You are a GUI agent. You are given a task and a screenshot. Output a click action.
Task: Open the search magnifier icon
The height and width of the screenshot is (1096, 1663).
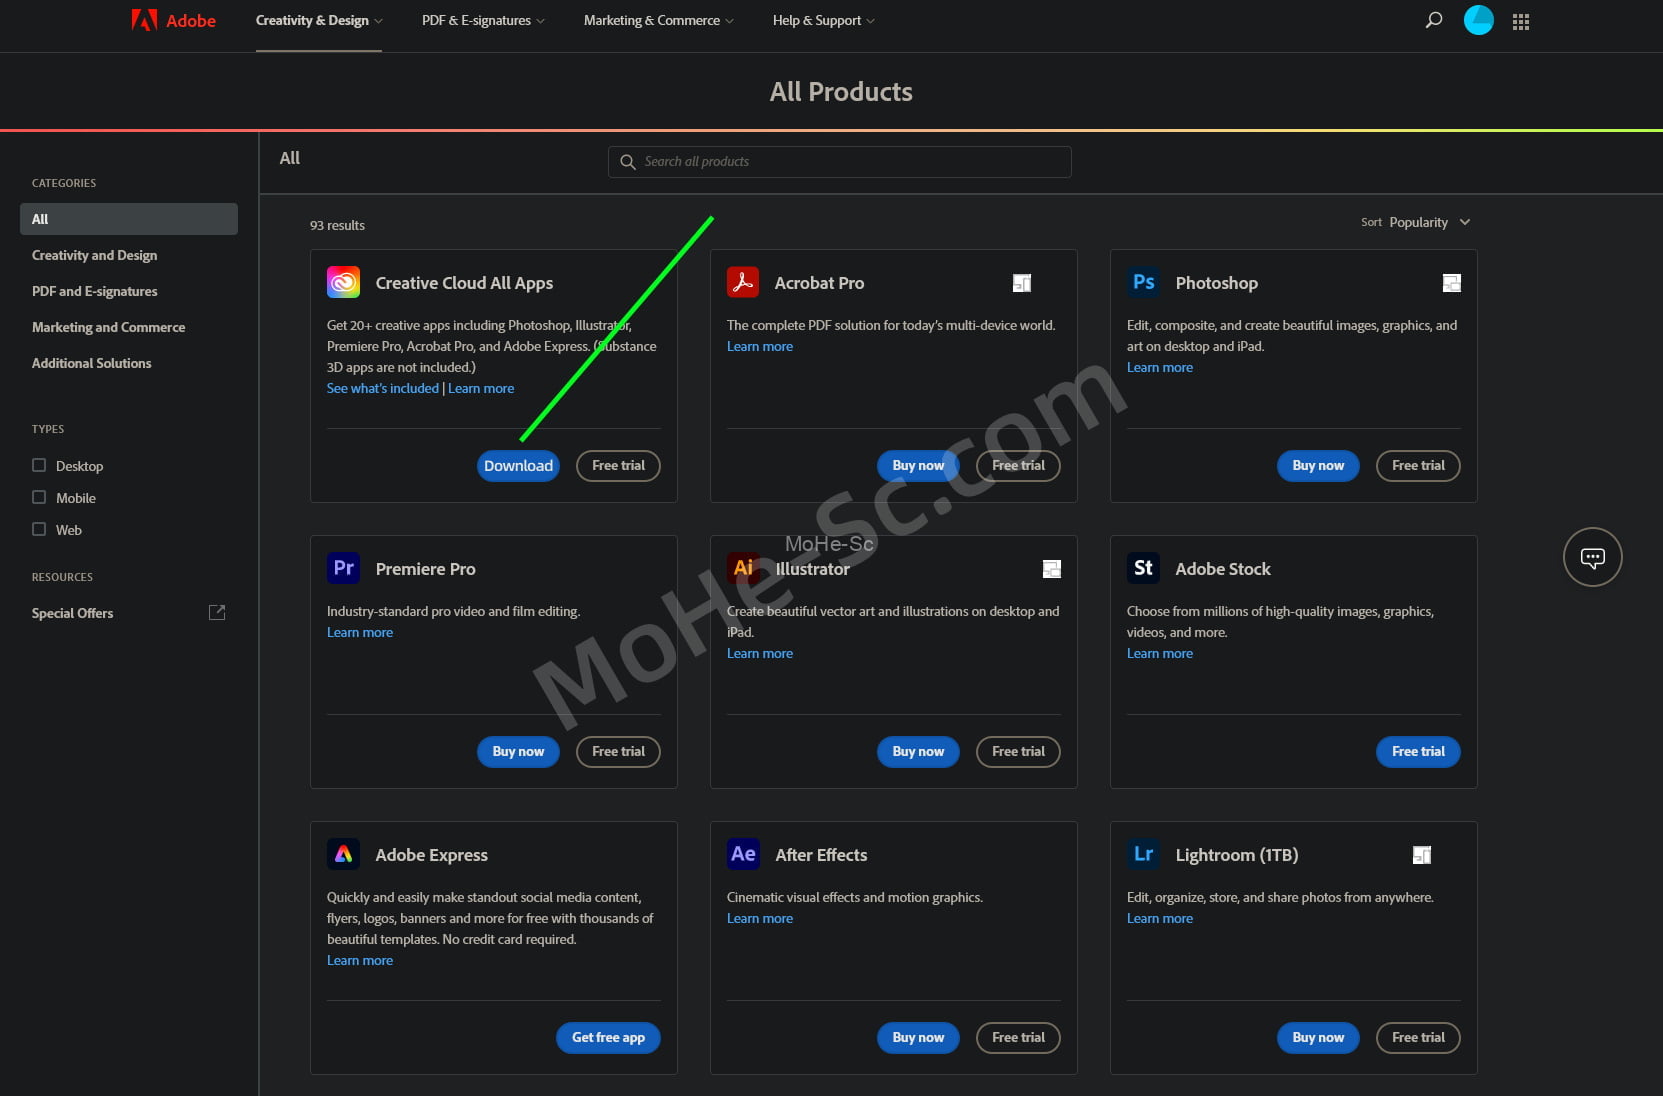pyautogui.click(x=1434, y=19)
